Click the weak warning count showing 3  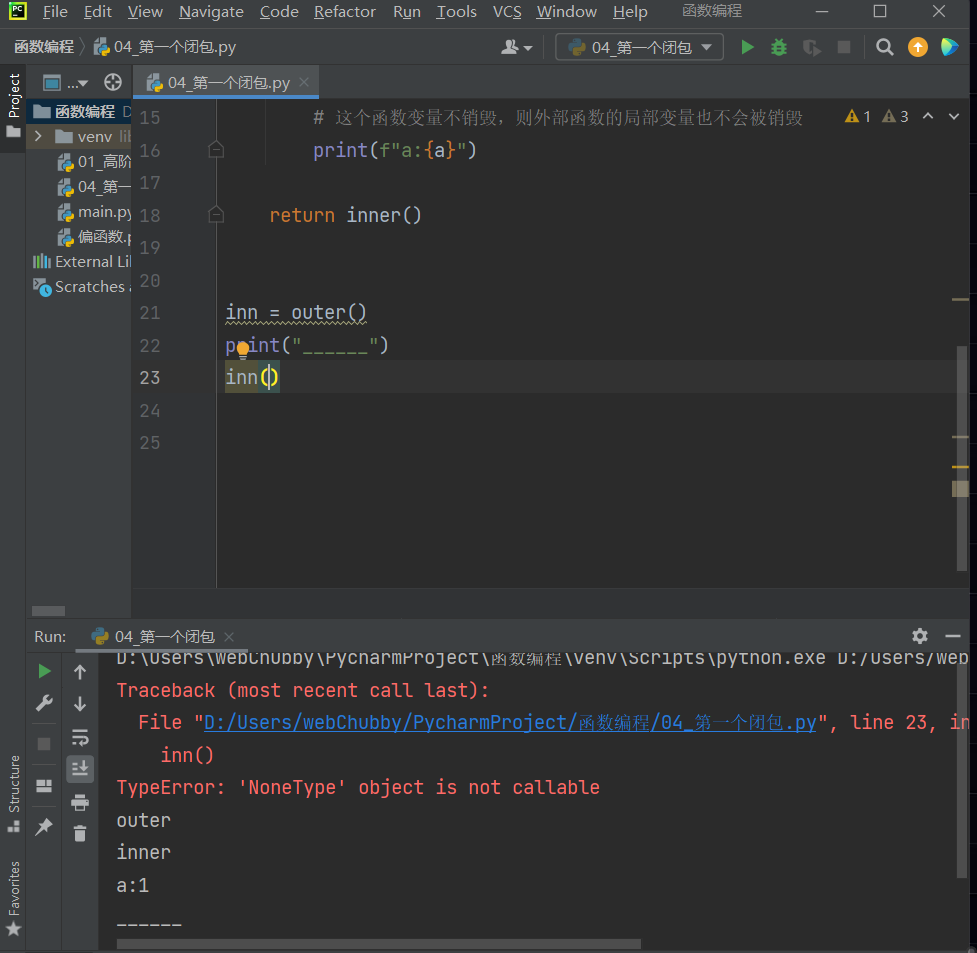click(895, 116)
